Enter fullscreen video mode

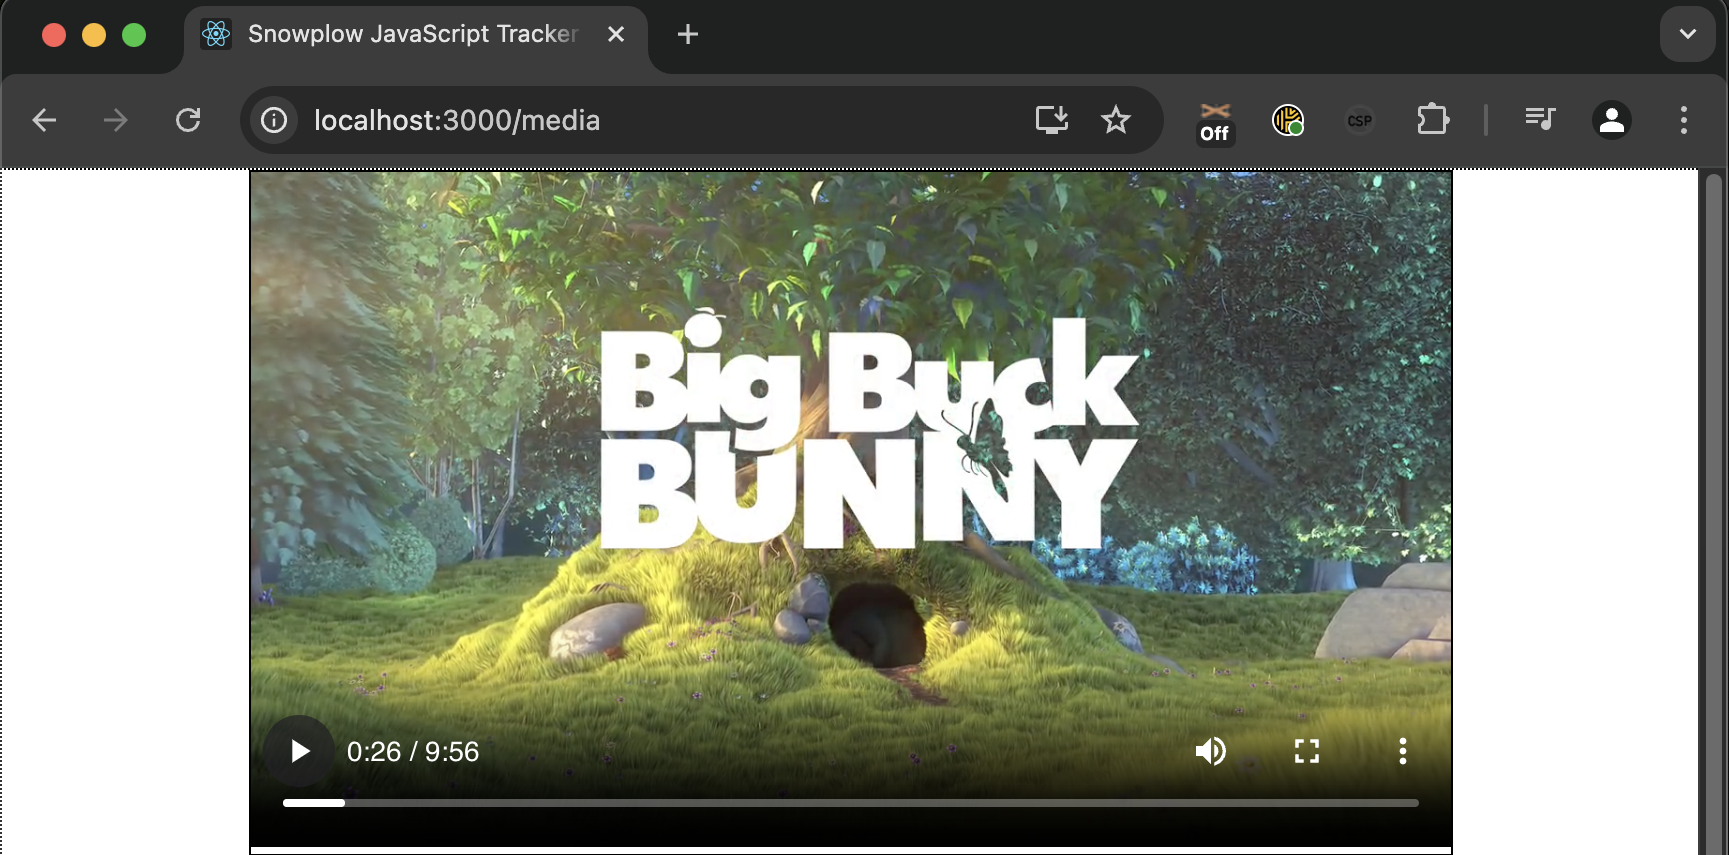[1307, 751]
